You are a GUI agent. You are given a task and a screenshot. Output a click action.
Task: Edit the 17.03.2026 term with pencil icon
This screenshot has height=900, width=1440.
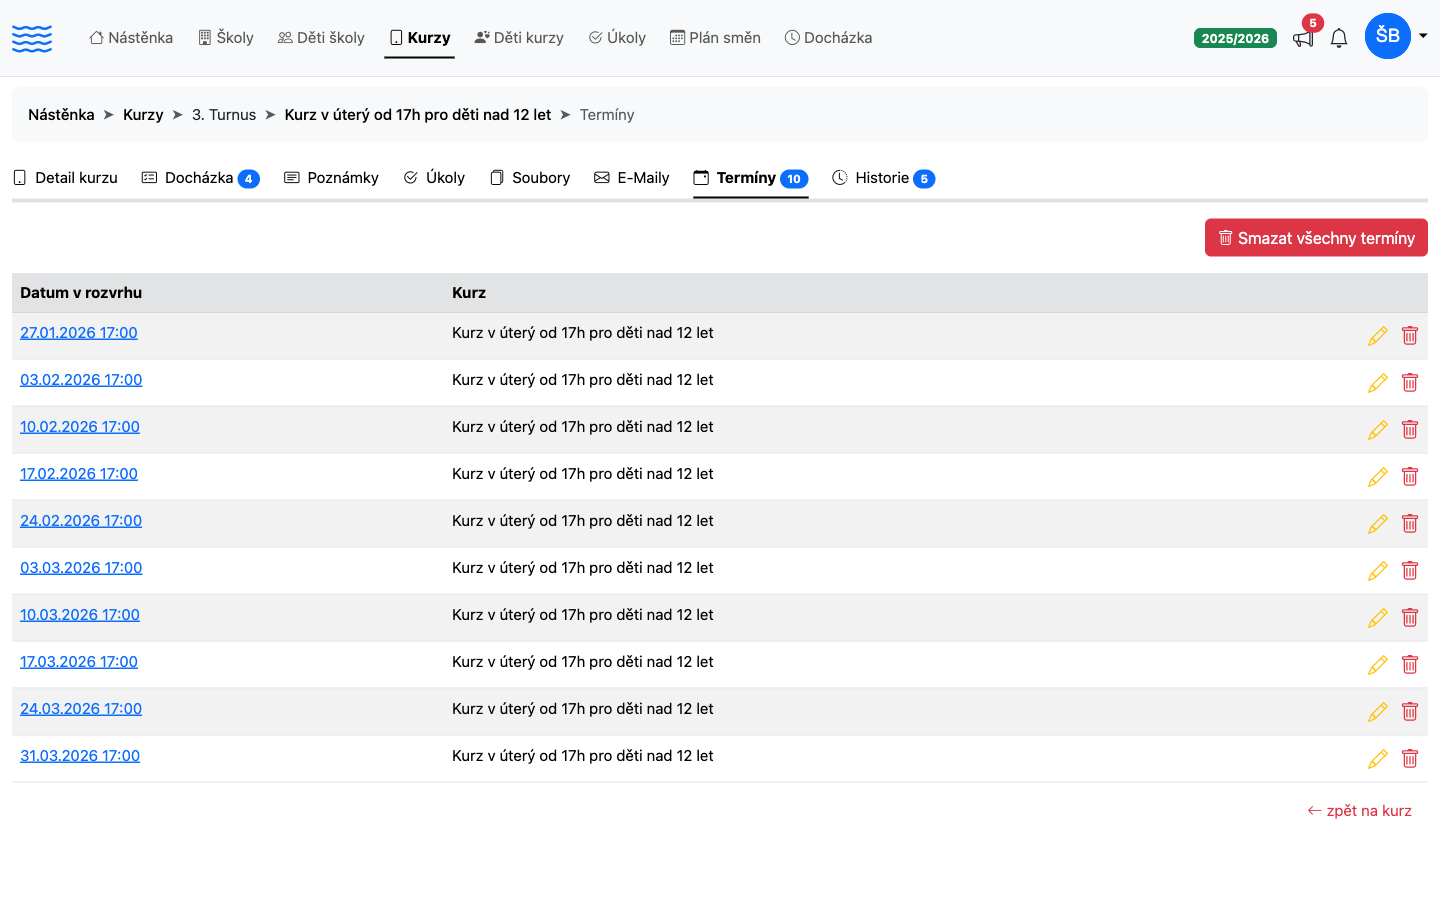[x=1378, y=665]
